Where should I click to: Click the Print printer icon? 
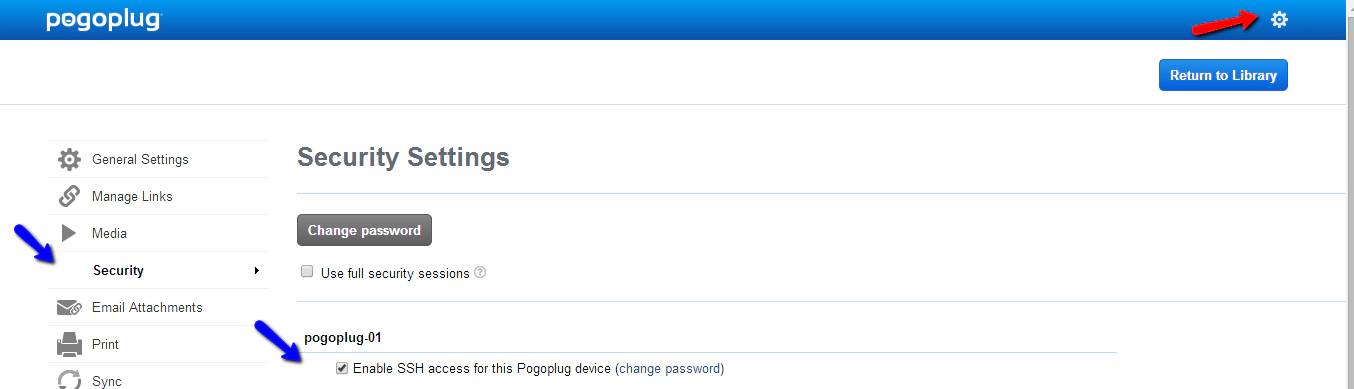click(69, 344)
